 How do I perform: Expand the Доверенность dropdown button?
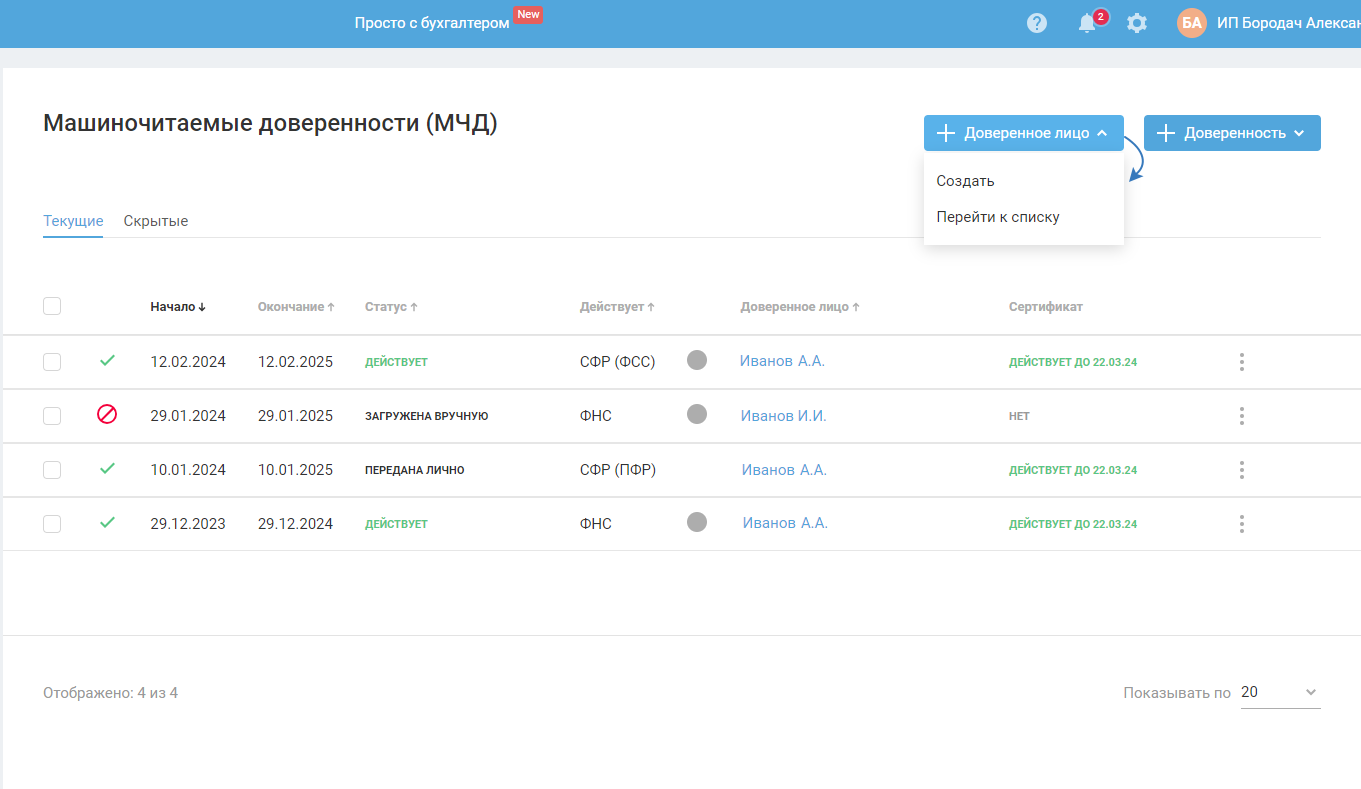[x=1231, y=133]
